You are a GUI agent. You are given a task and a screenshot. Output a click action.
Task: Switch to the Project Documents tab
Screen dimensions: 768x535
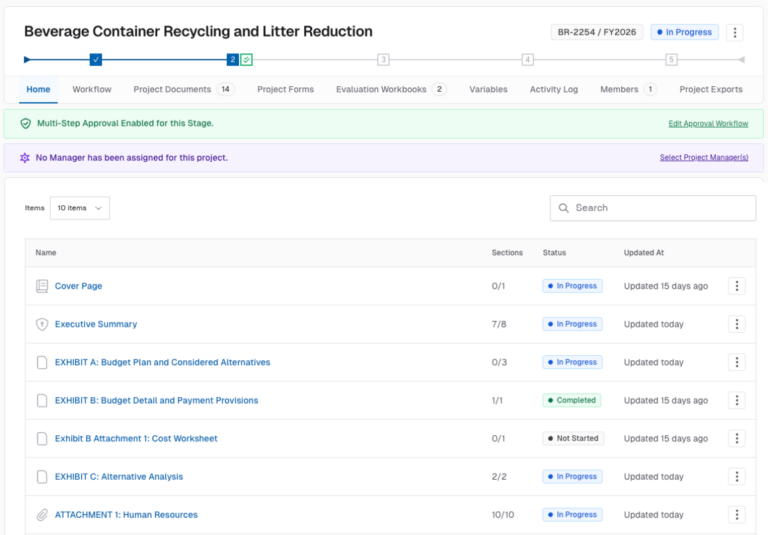(x=172, y=89)
